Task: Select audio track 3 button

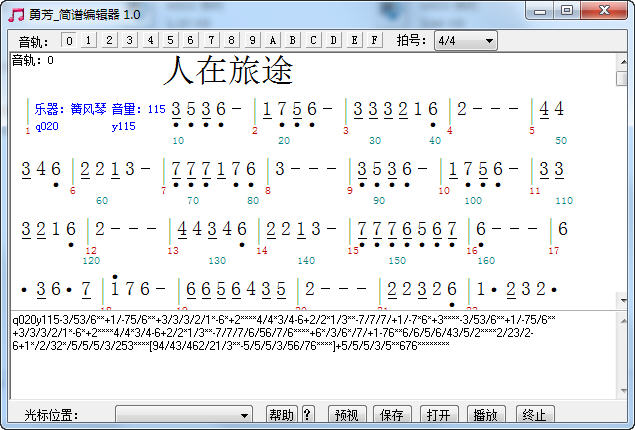Action: point(130,41)
